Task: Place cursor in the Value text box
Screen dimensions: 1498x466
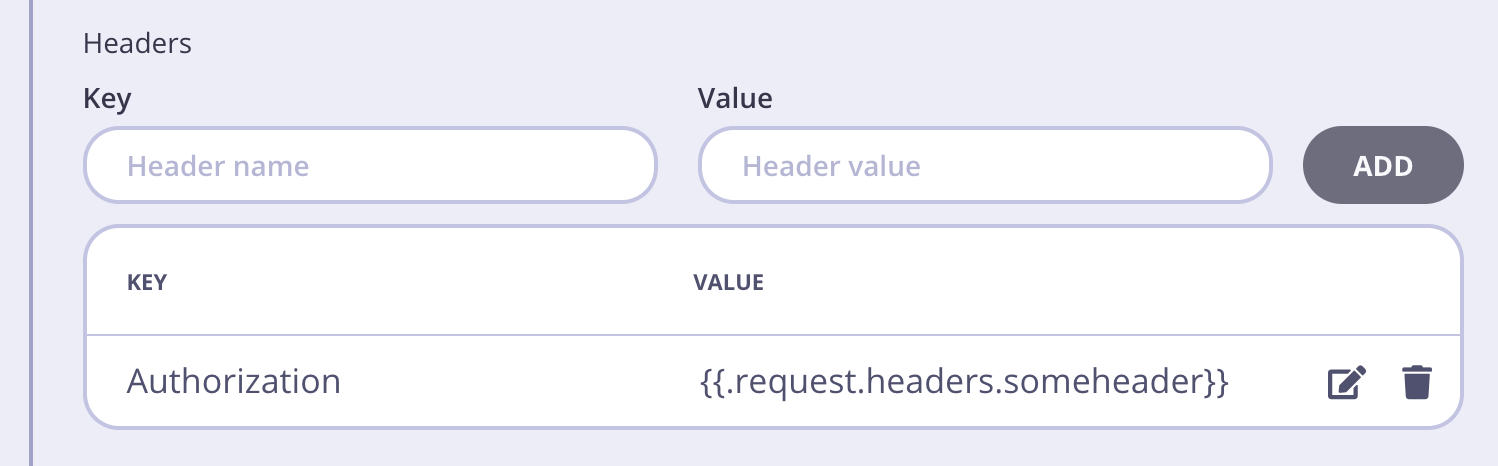Action: 984,165
